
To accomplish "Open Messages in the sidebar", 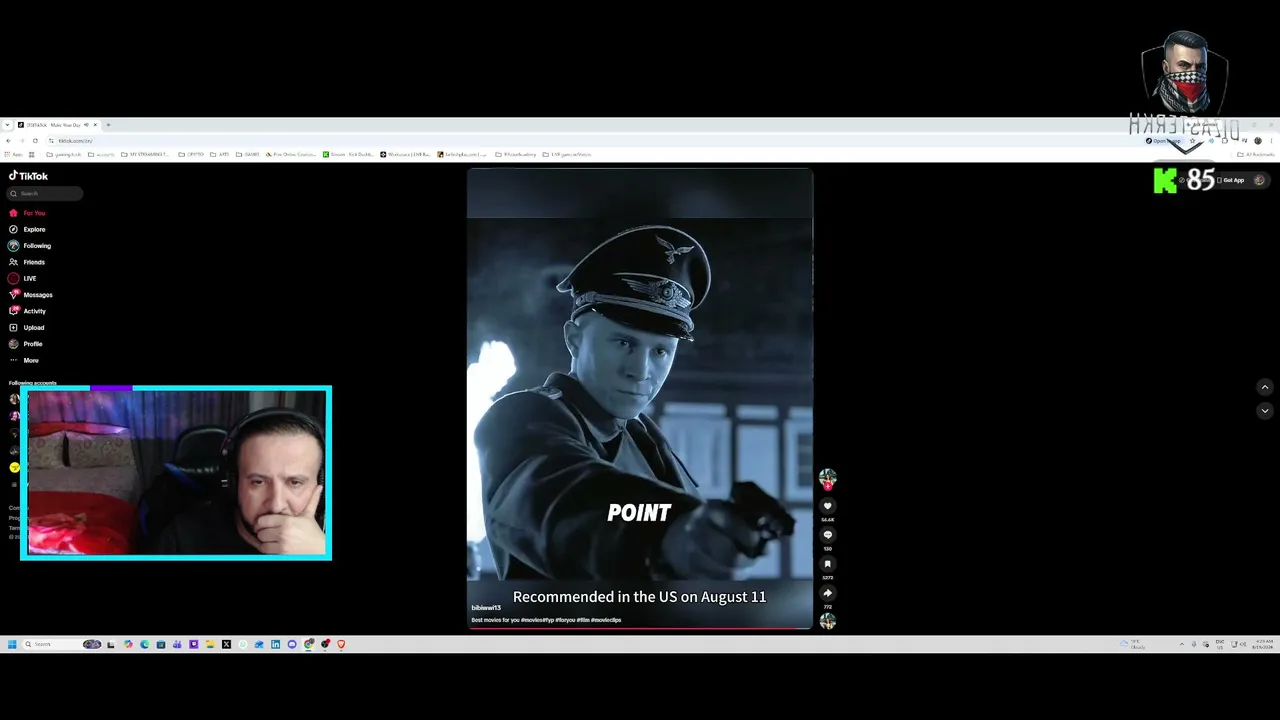I will point(31,295).
